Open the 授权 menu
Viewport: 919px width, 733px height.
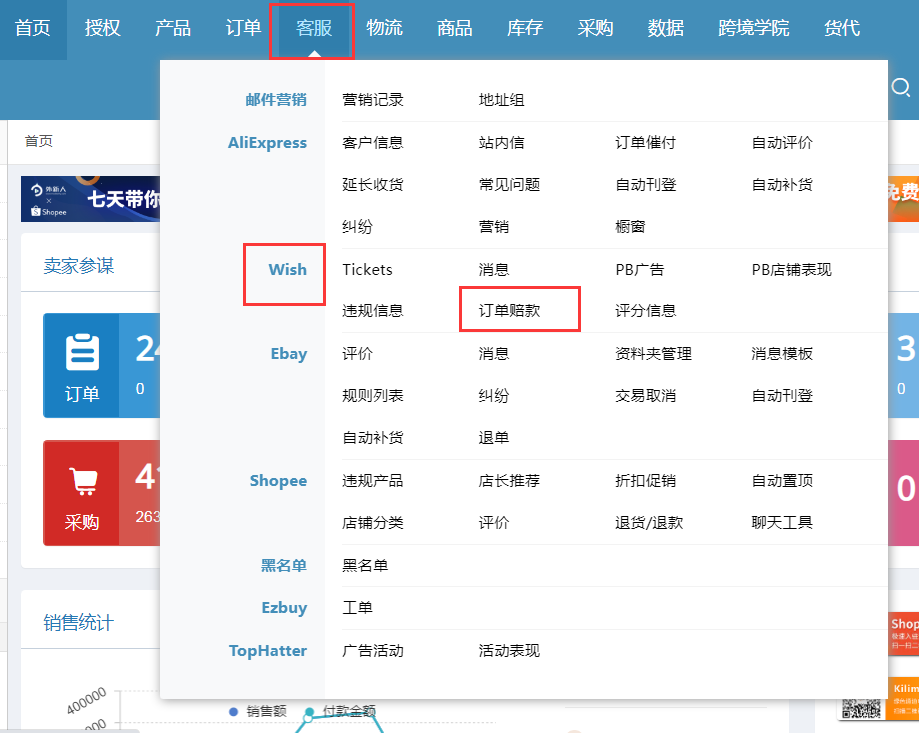tap(102, 28)
